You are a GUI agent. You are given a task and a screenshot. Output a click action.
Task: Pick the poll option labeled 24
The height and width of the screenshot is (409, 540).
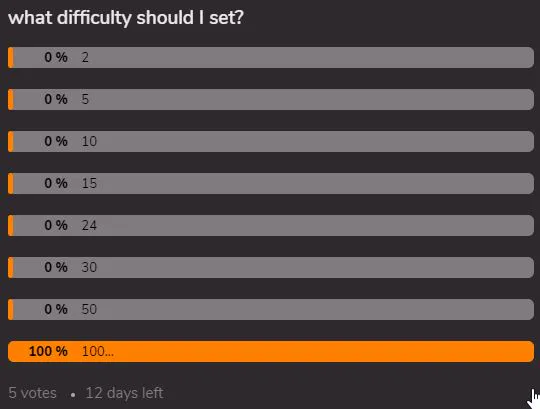[271, 225]
